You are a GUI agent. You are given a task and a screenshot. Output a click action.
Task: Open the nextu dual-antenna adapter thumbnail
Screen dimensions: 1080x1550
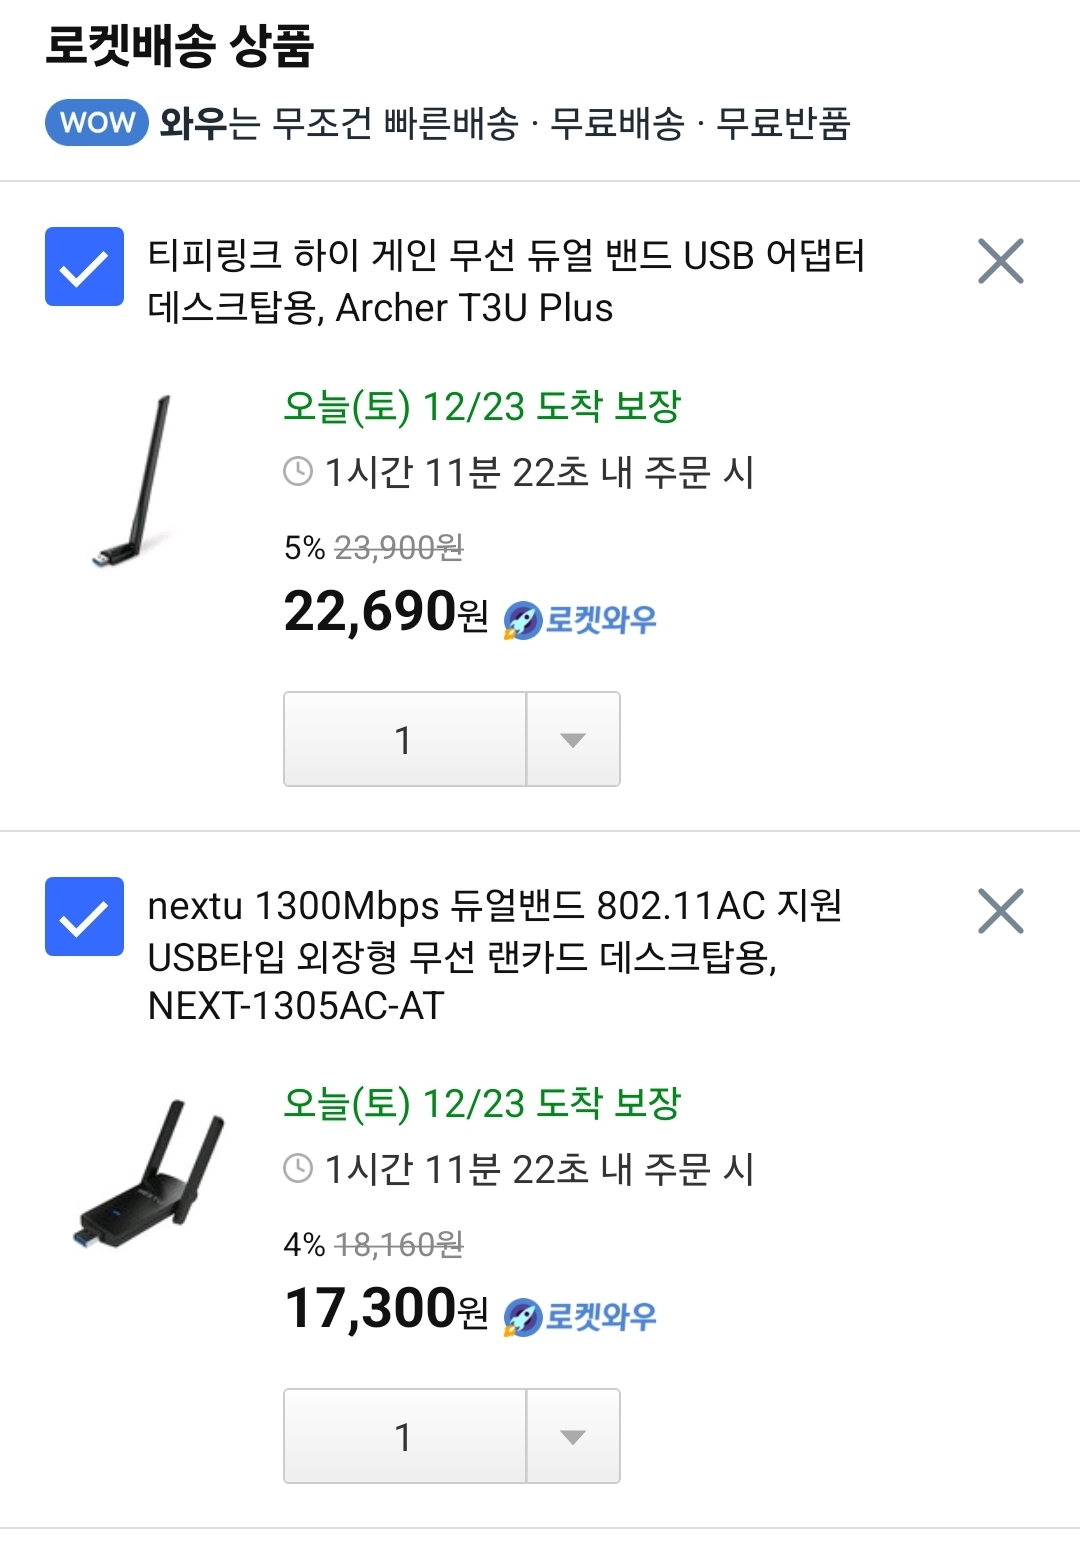point(150,1172)
